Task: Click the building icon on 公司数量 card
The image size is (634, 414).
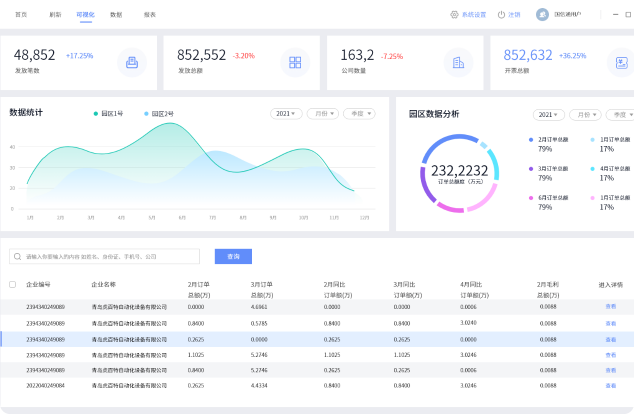Action: pyautogui.click(x=458, y=63)
